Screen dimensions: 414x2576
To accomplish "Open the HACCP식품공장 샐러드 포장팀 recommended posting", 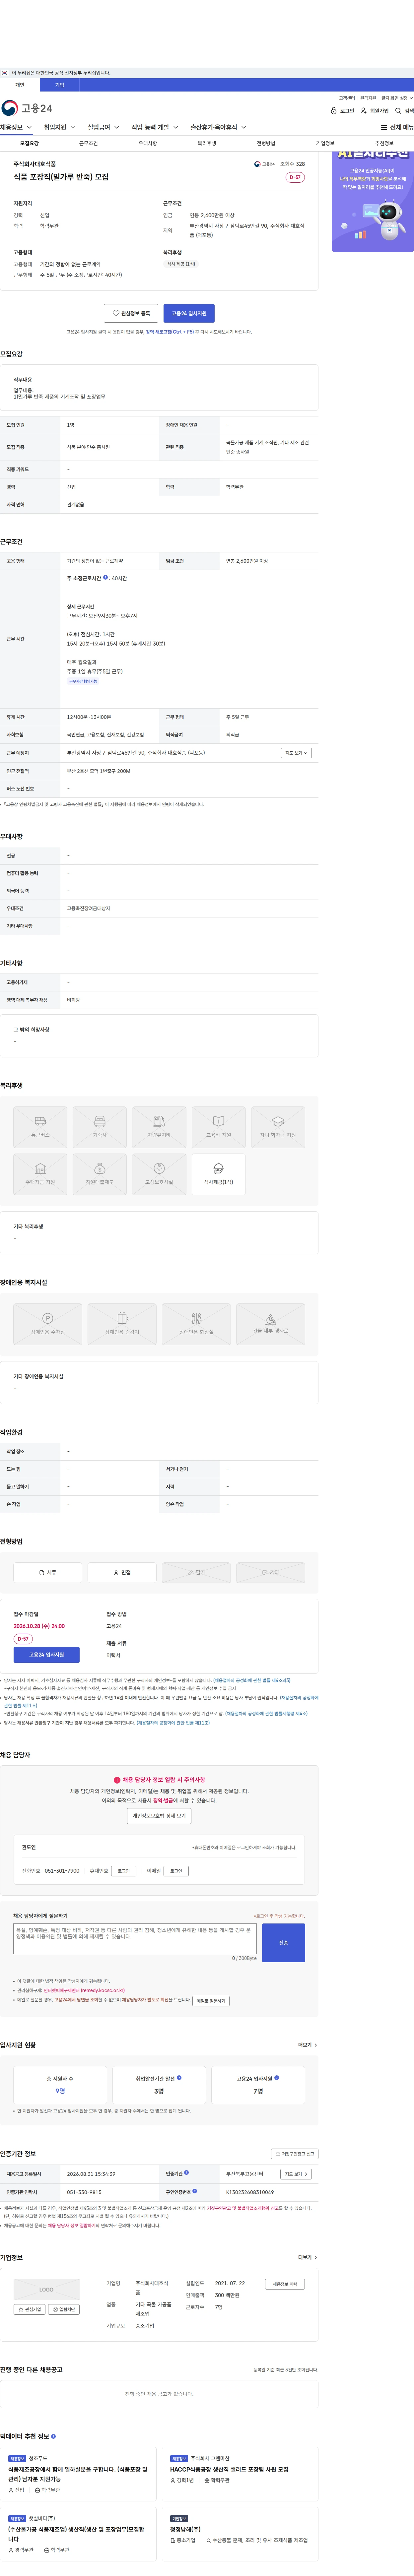I will click(229, 2469).
